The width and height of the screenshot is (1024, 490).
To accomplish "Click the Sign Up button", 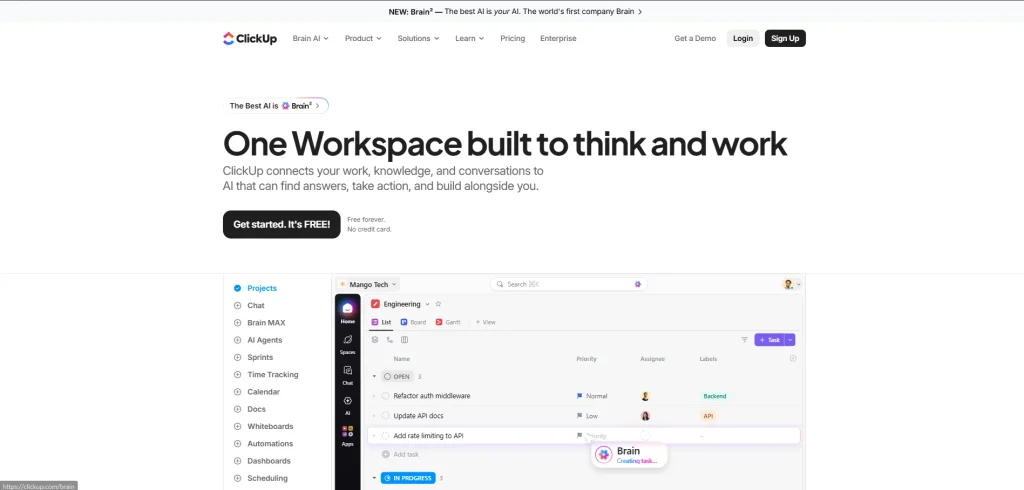I will 785,39.
